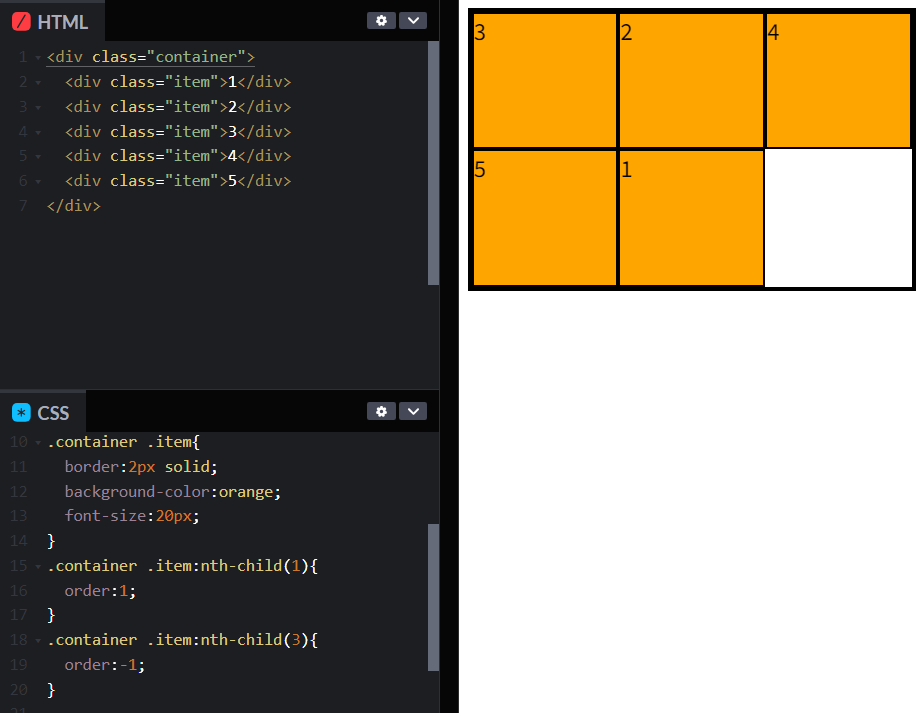Click the 'order:1;' declaration
Viewport: 917px width, 713px height.
click(100, 591)
